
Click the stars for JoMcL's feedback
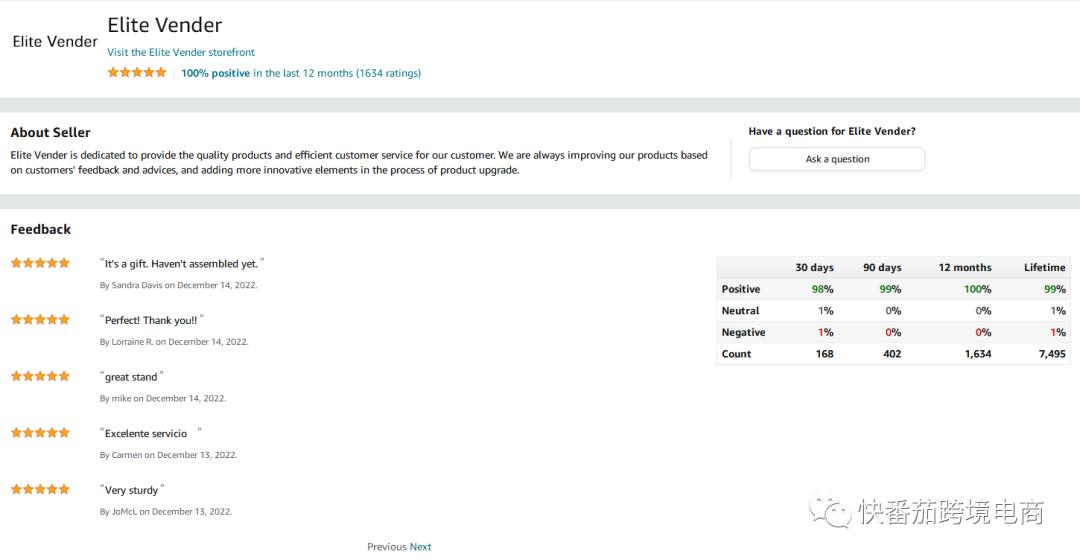tap(40, 489)
